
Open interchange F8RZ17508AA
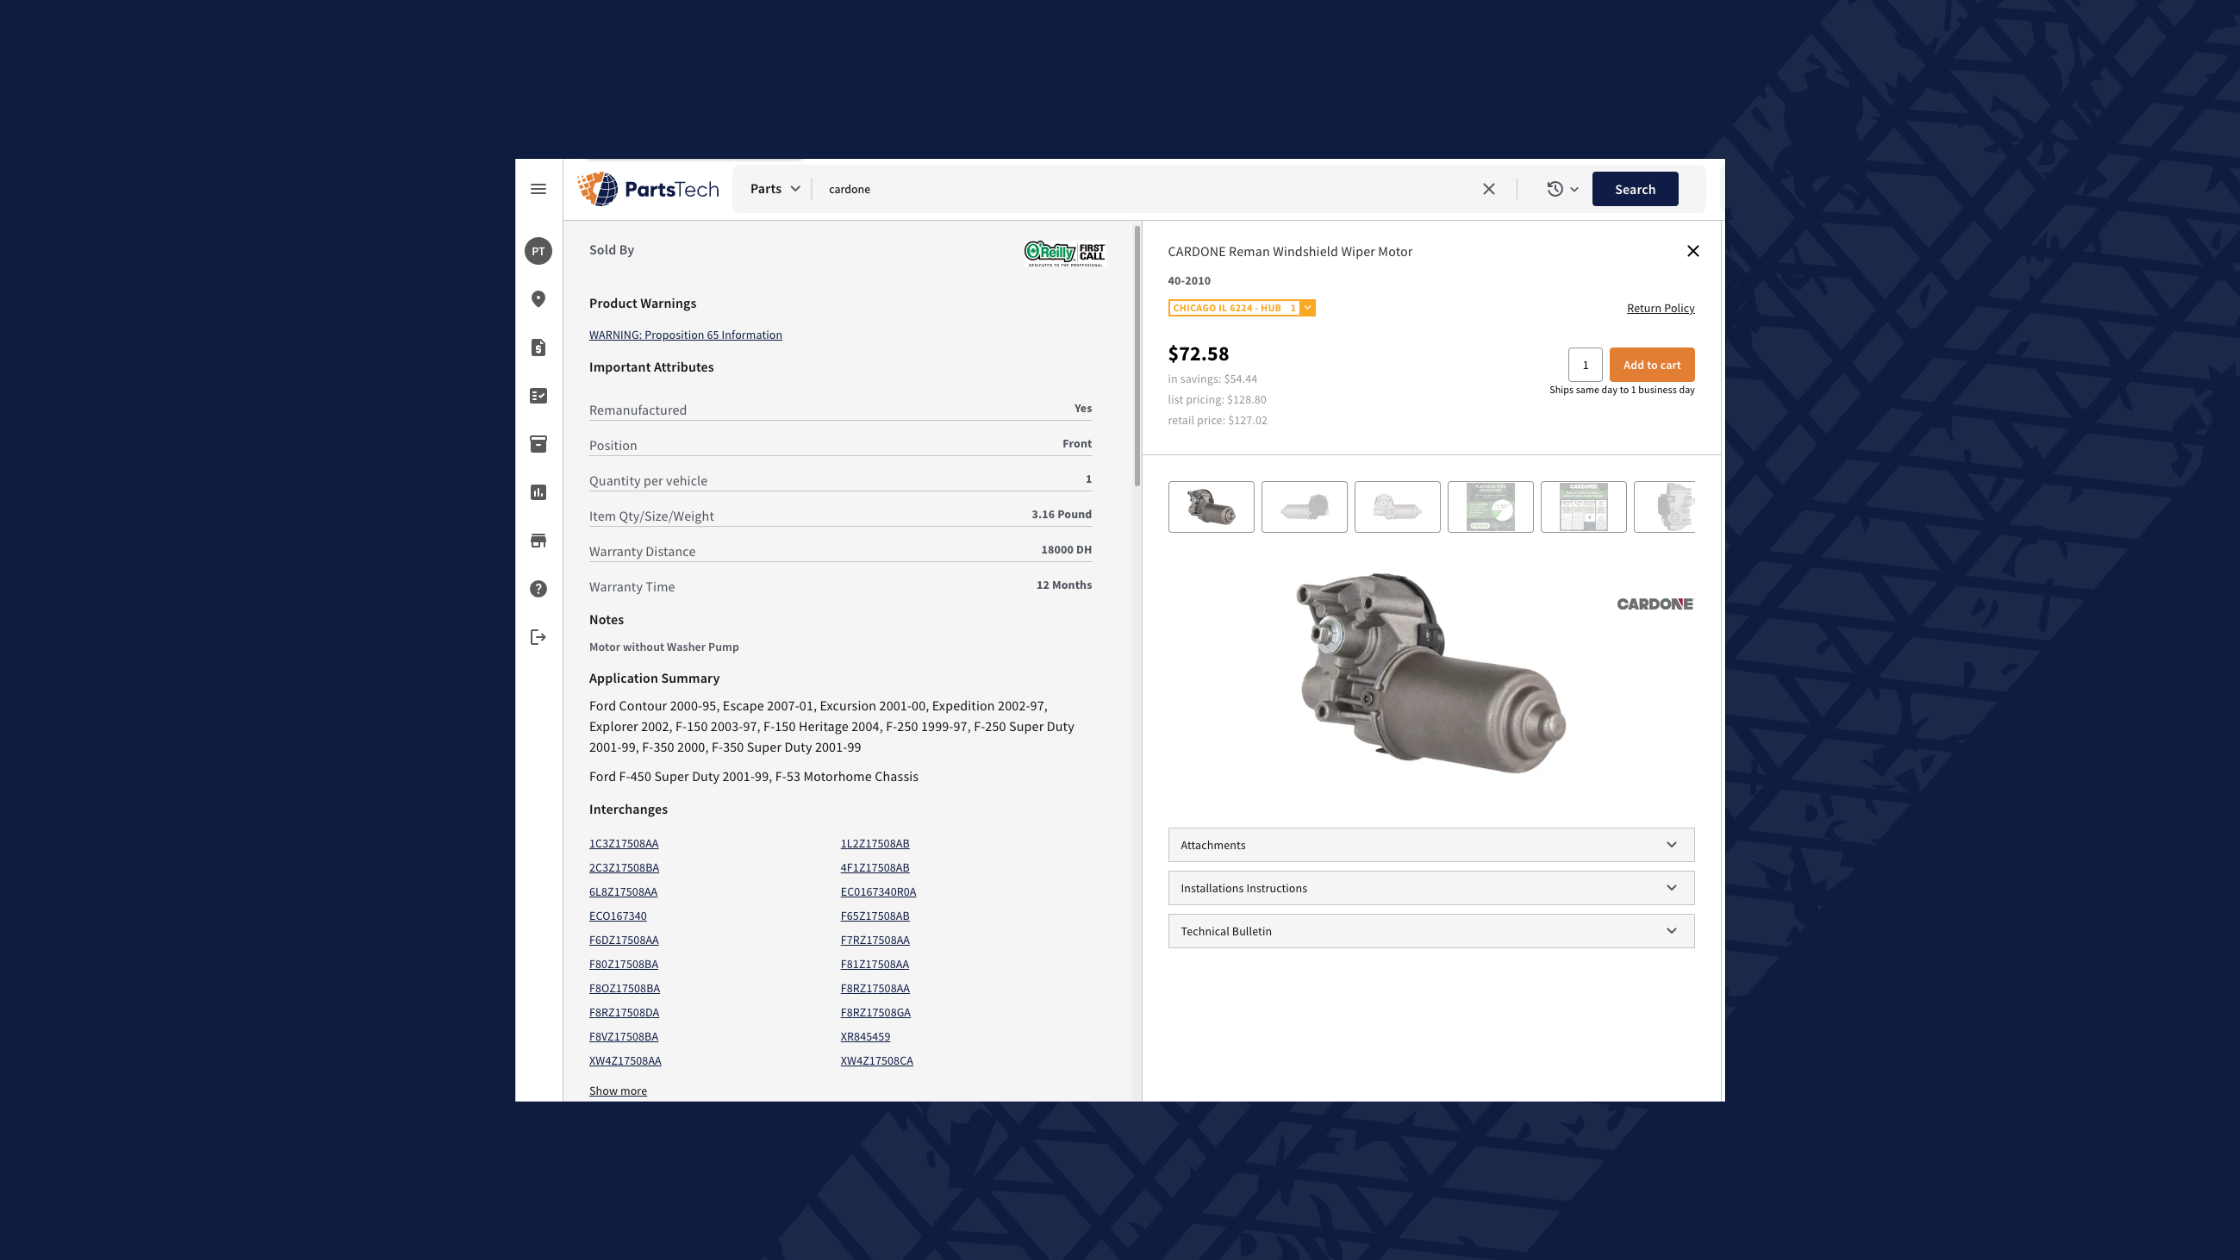[x=875, y=988]
